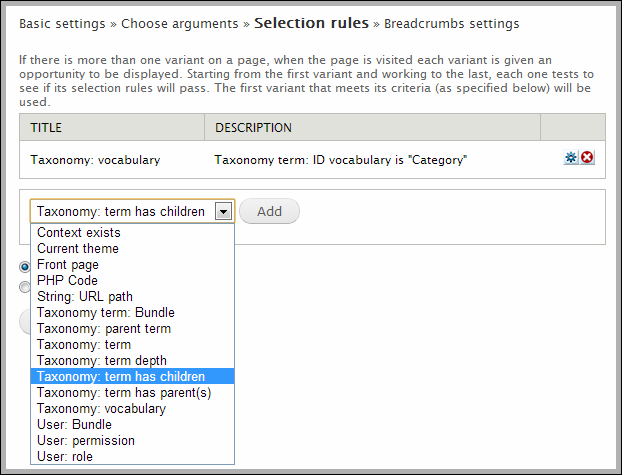Select "User: role" option
Screen dimensions: 622x475
click(66, 457)
